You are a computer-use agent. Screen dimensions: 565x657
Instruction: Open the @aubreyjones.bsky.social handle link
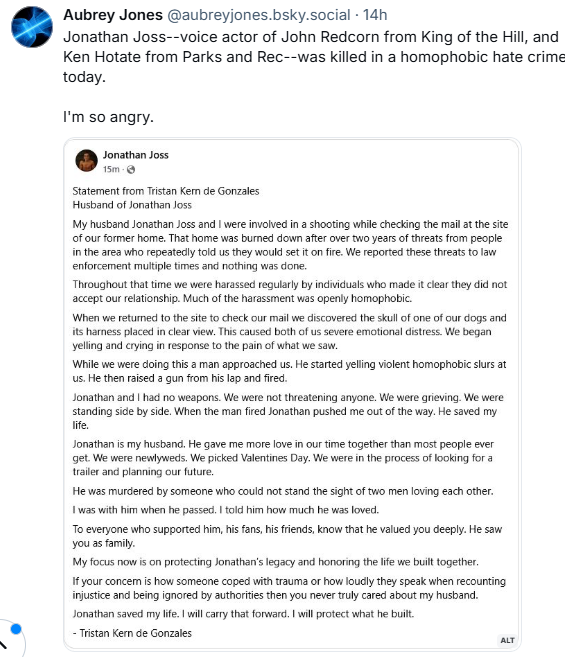pos(259,15)
